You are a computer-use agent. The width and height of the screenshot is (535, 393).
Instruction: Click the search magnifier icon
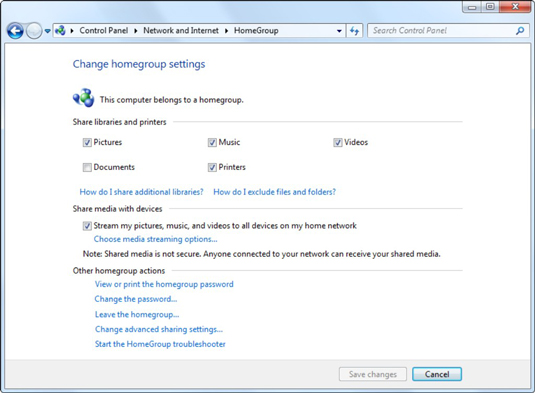[520, 31]
